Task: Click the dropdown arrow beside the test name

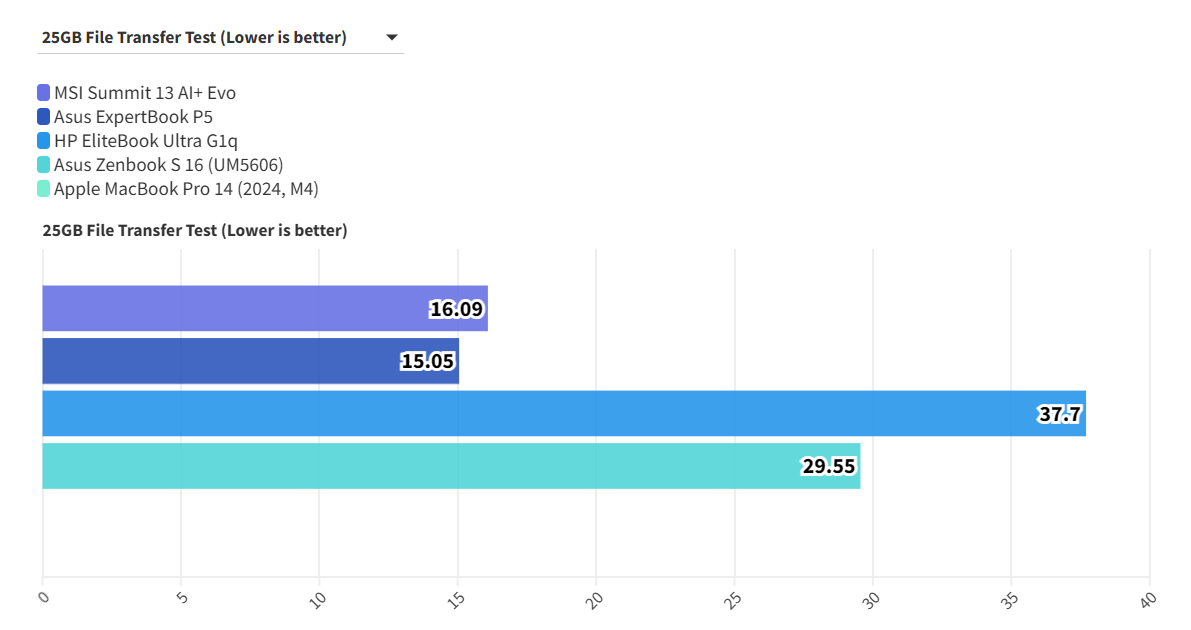Action: (392, 38)
